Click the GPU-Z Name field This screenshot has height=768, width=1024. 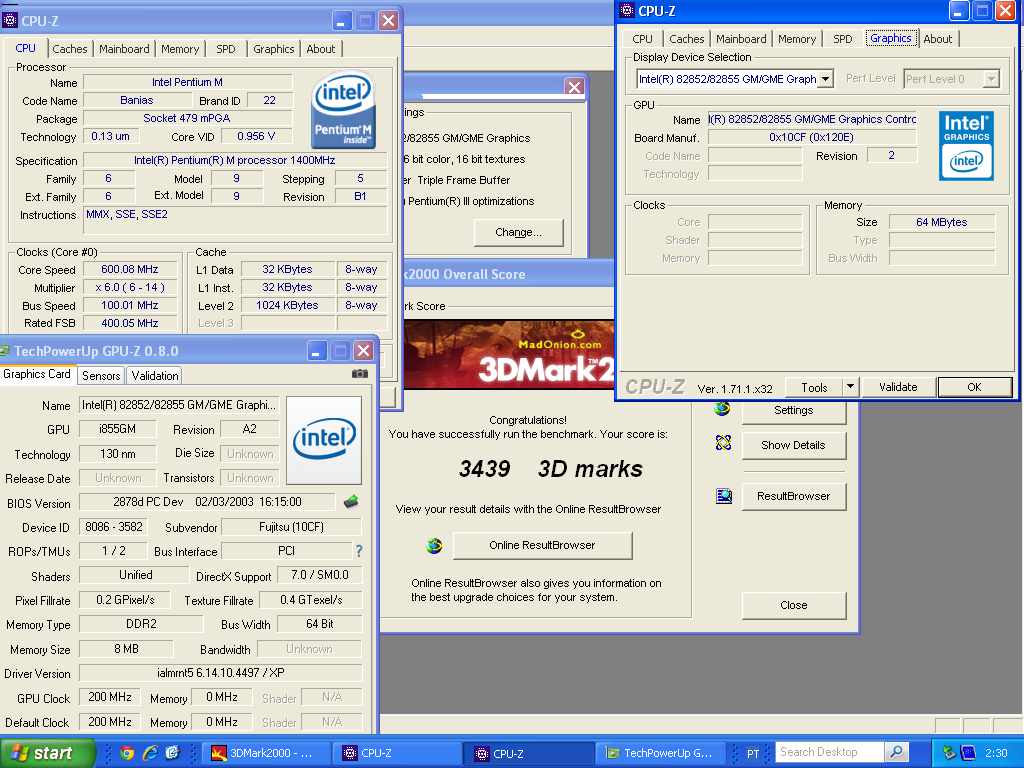(180, 405)
